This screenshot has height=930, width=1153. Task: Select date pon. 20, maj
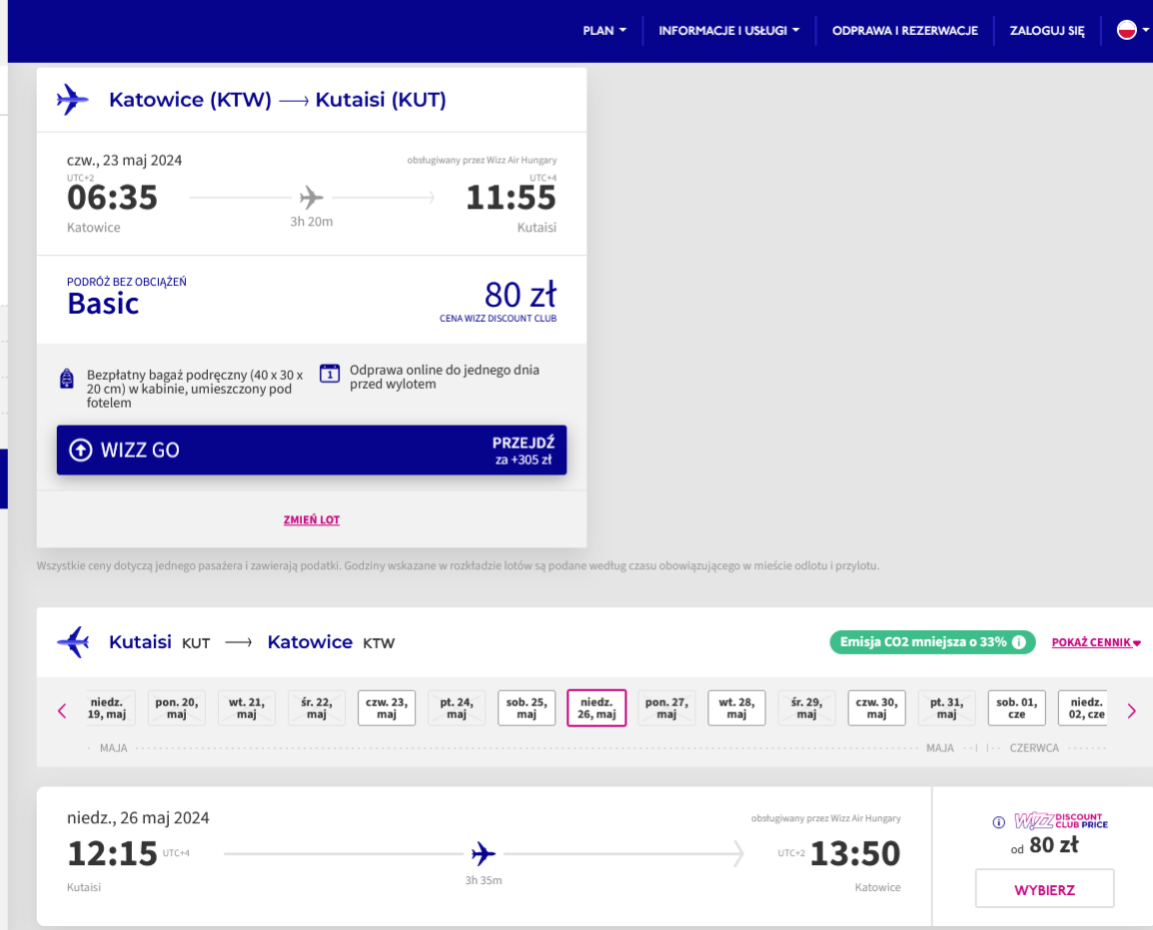176,708
